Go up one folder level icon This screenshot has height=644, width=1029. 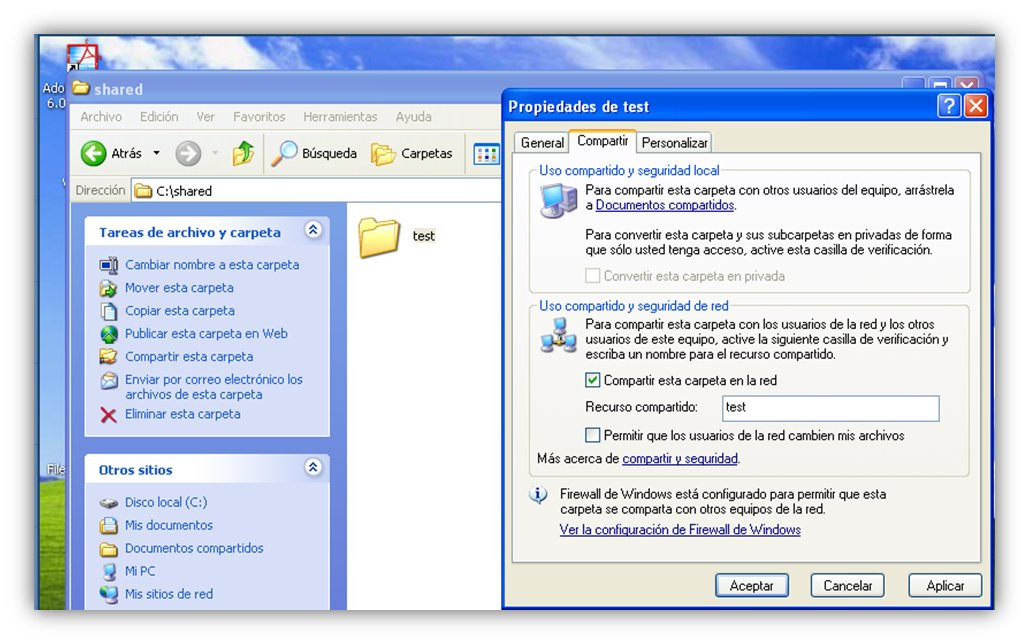(243, 154)
